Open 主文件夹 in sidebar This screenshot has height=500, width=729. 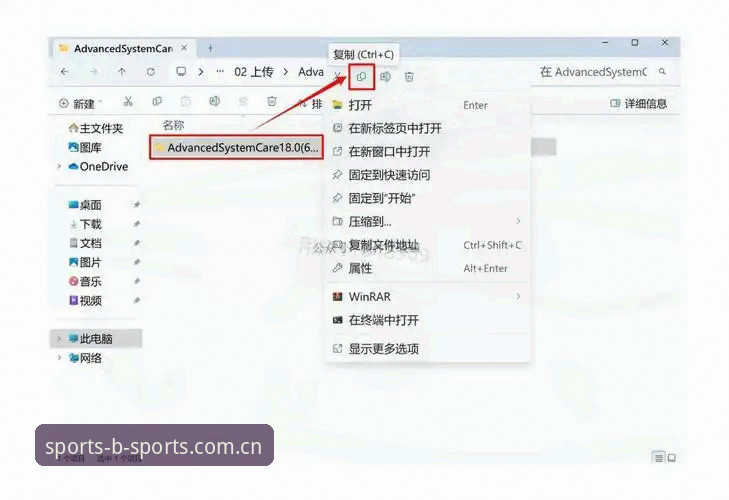pyautogui.click(x=96, y=128)
